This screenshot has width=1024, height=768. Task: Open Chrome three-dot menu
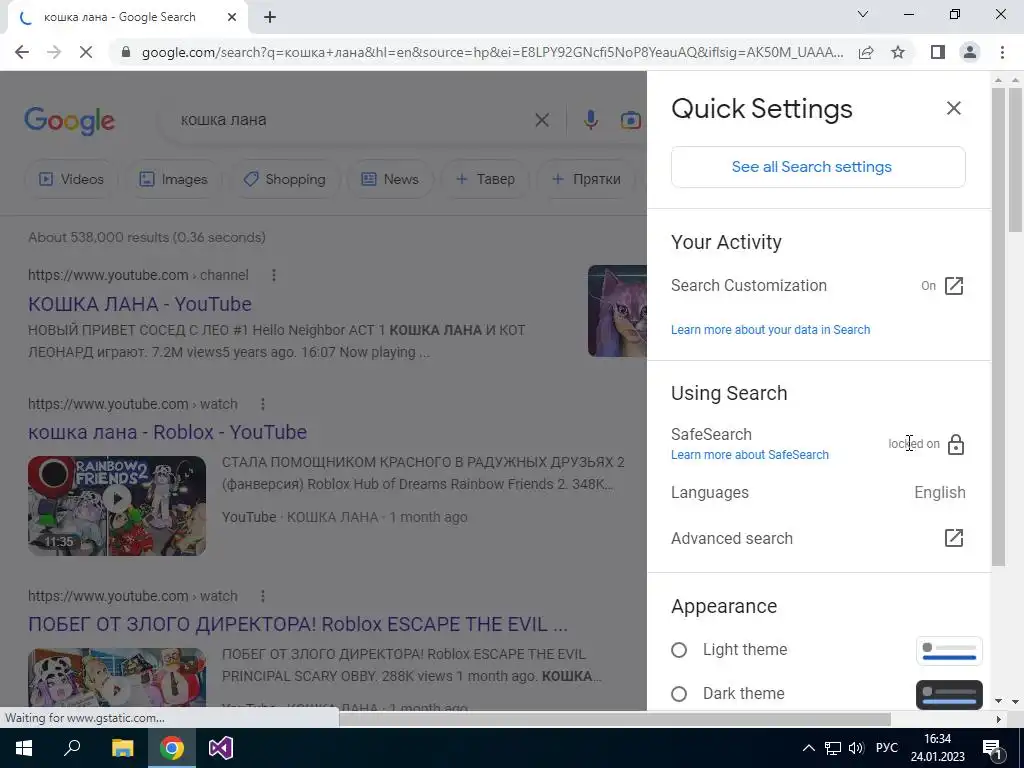(x=1002, y=52)
